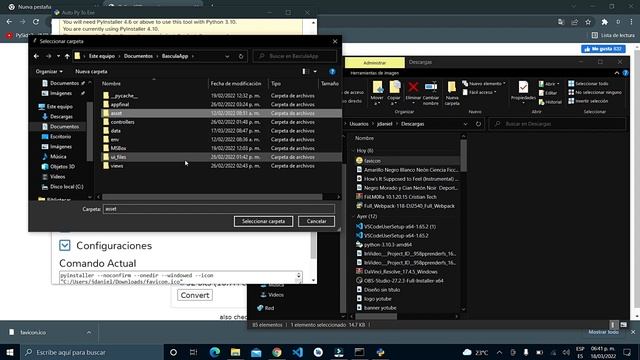Click the Carpeta name input field
This screenshot has width=640, height=360.
[219, 209]
